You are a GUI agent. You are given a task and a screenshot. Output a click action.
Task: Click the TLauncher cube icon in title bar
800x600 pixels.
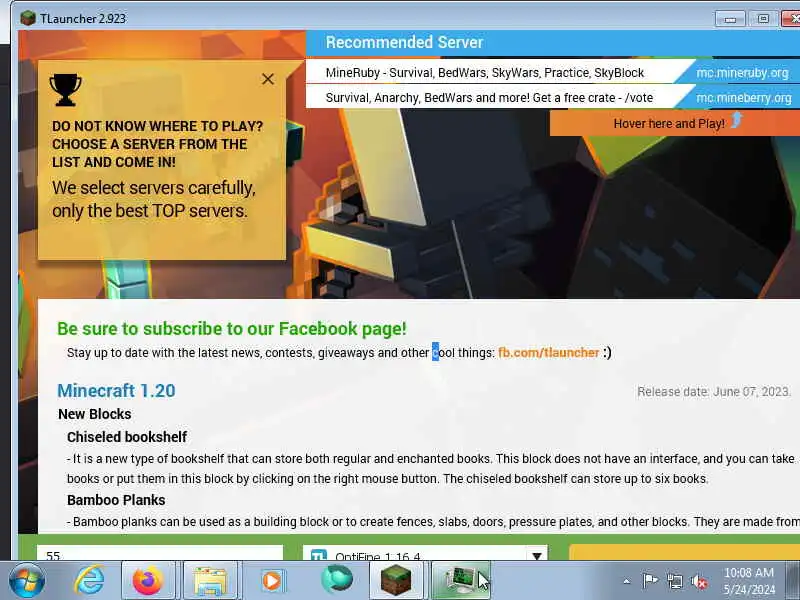coord(28,18)
